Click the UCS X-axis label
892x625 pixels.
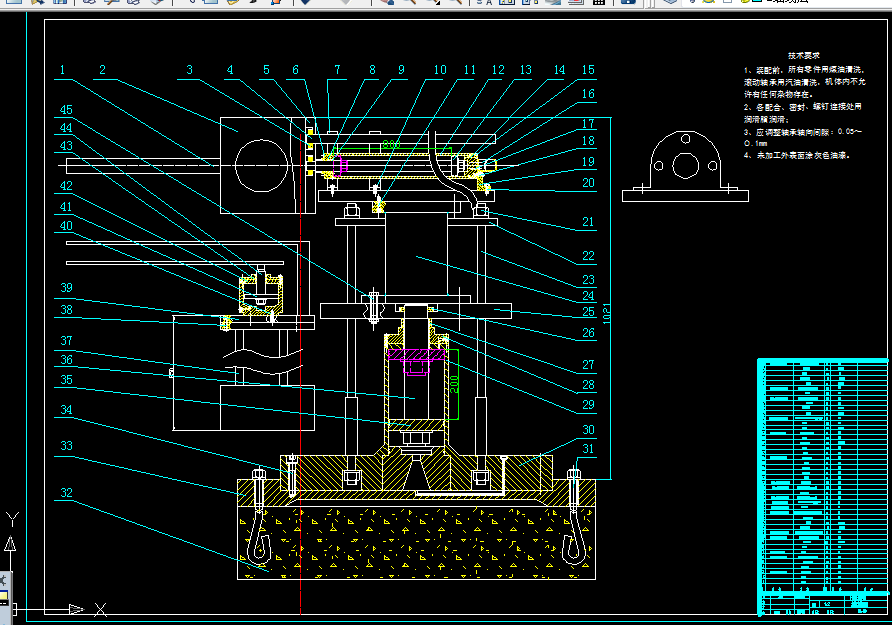point(100,608)
